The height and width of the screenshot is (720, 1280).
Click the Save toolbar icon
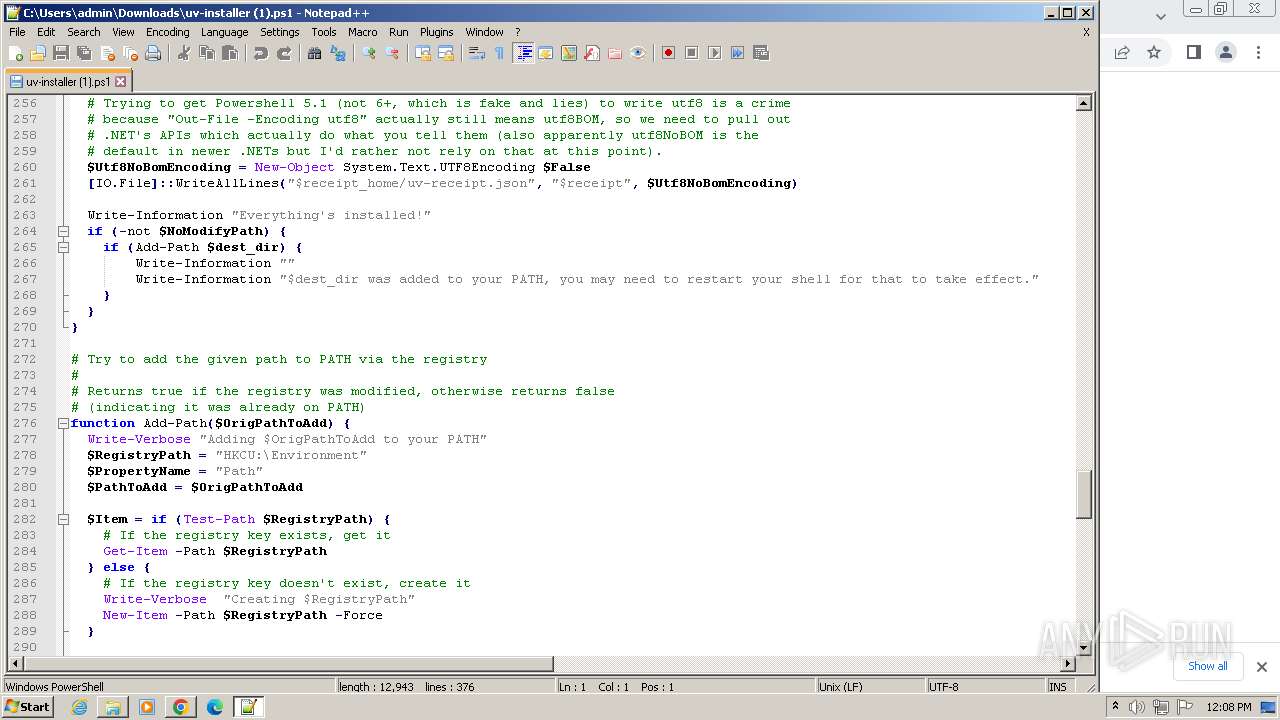click(x=61, y=53)
